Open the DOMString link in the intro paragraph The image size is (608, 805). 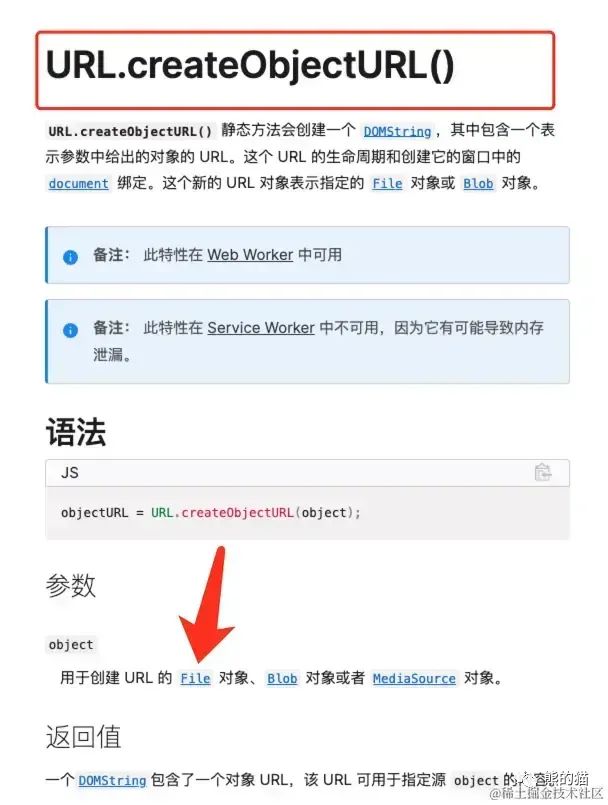(x=397, y=131)
